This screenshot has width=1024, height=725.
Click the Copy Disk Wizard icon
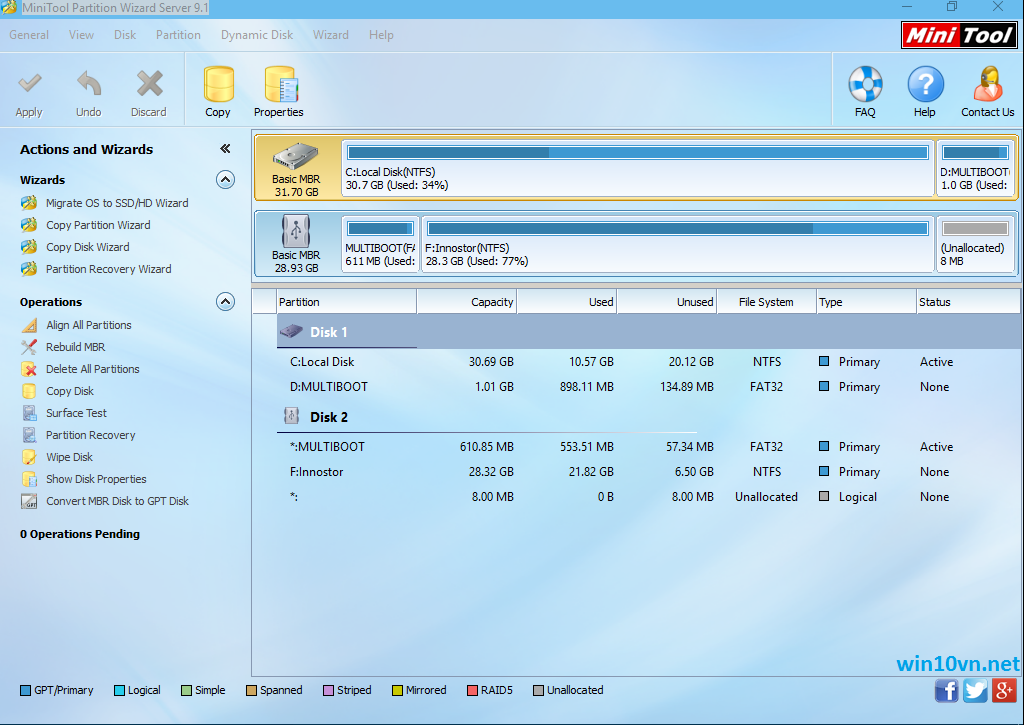[x=29, y=247]
